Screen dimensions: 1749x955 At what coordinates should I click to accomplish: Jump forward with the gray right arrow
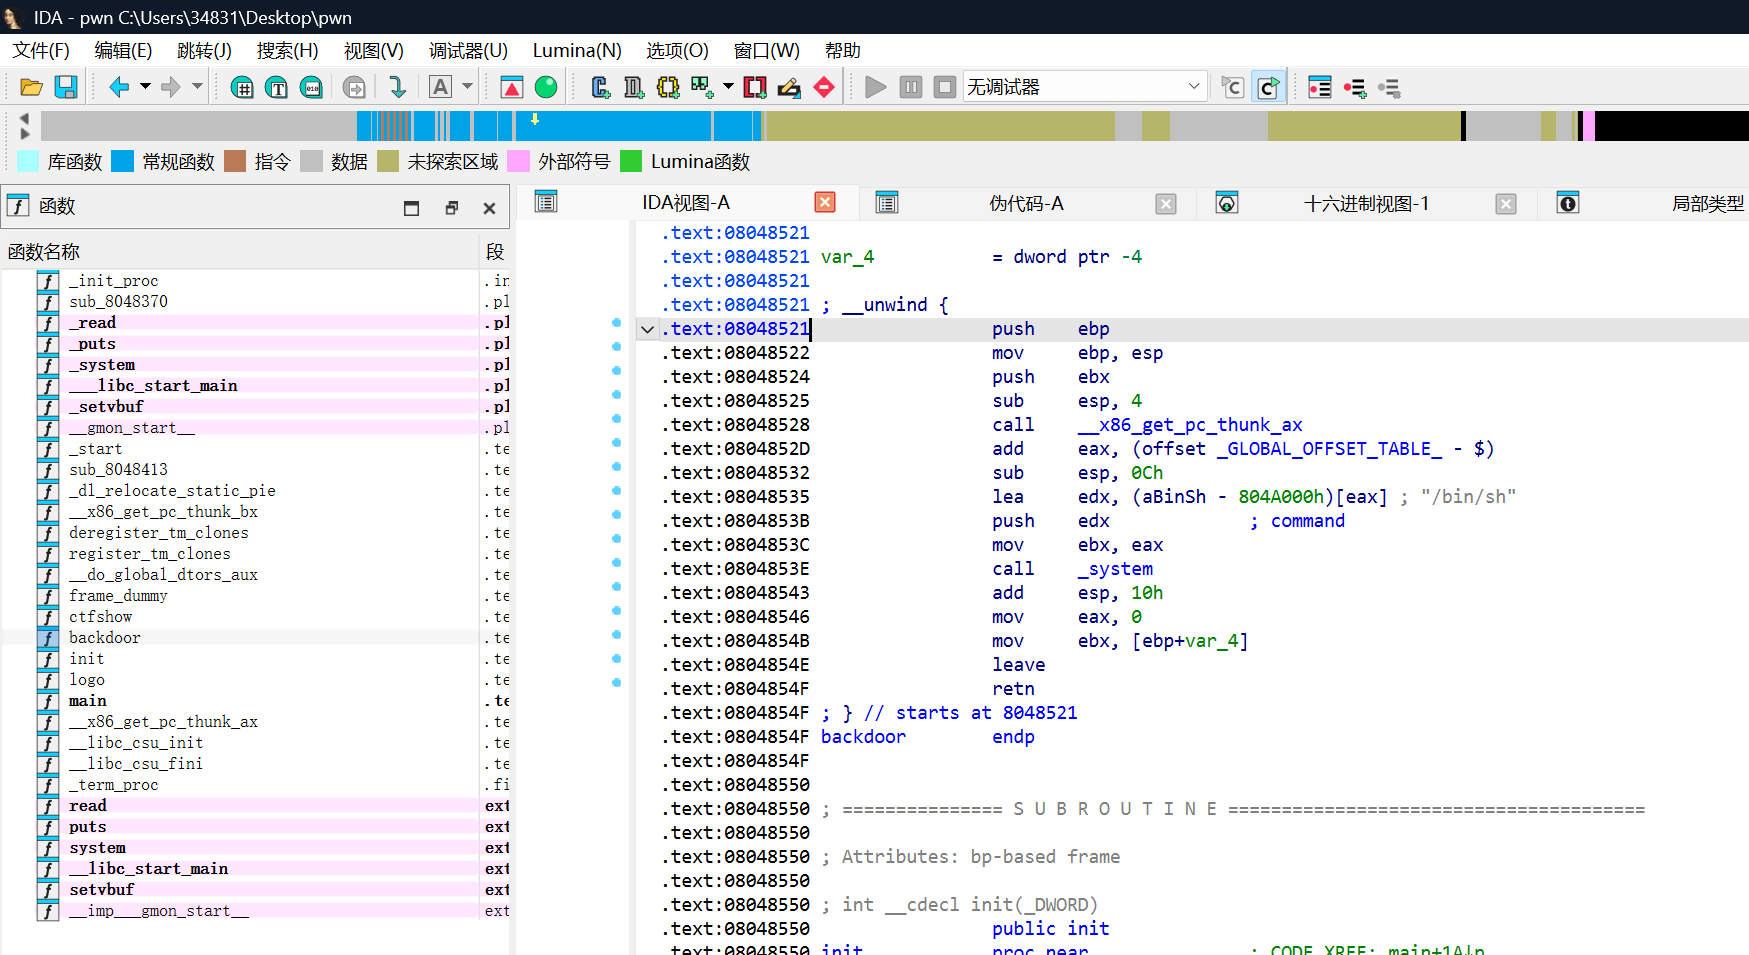(171, 87)
